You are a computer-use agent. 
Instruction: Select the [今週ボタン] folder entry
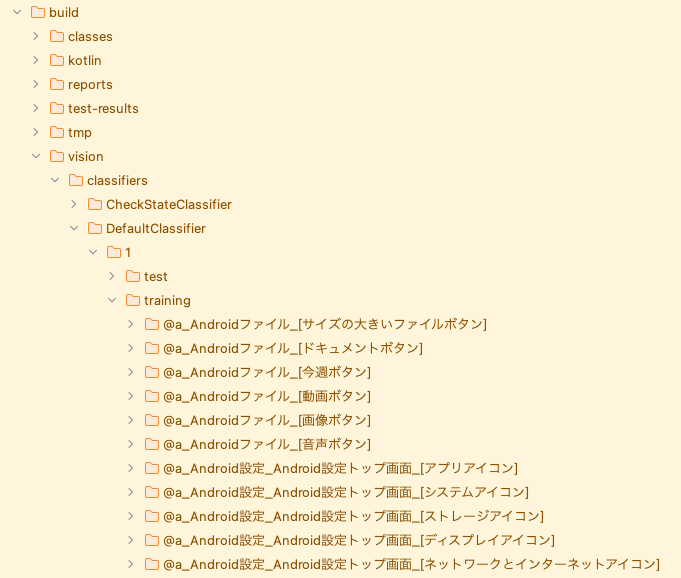pos(267,372)
